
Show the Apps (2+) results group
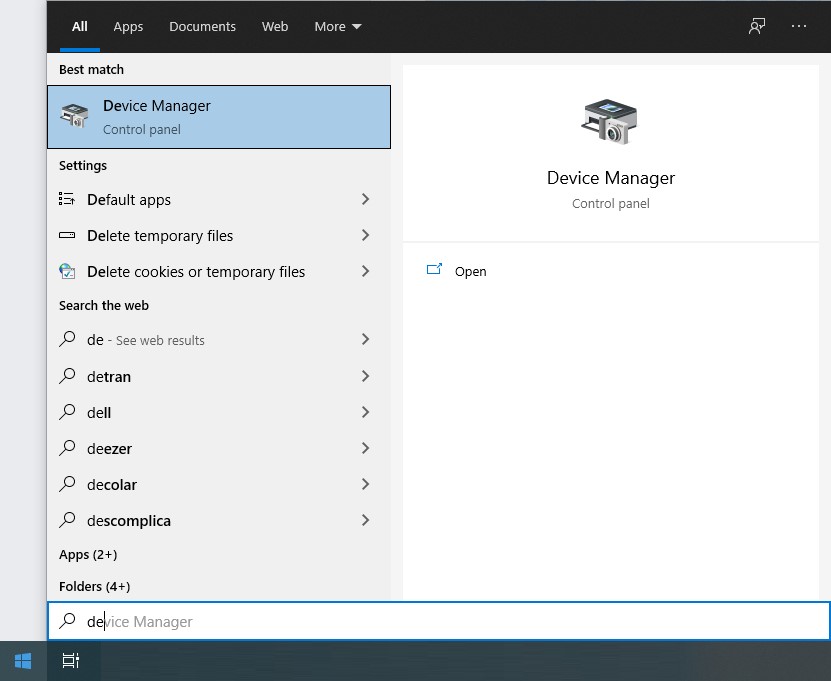coord(88,555)
